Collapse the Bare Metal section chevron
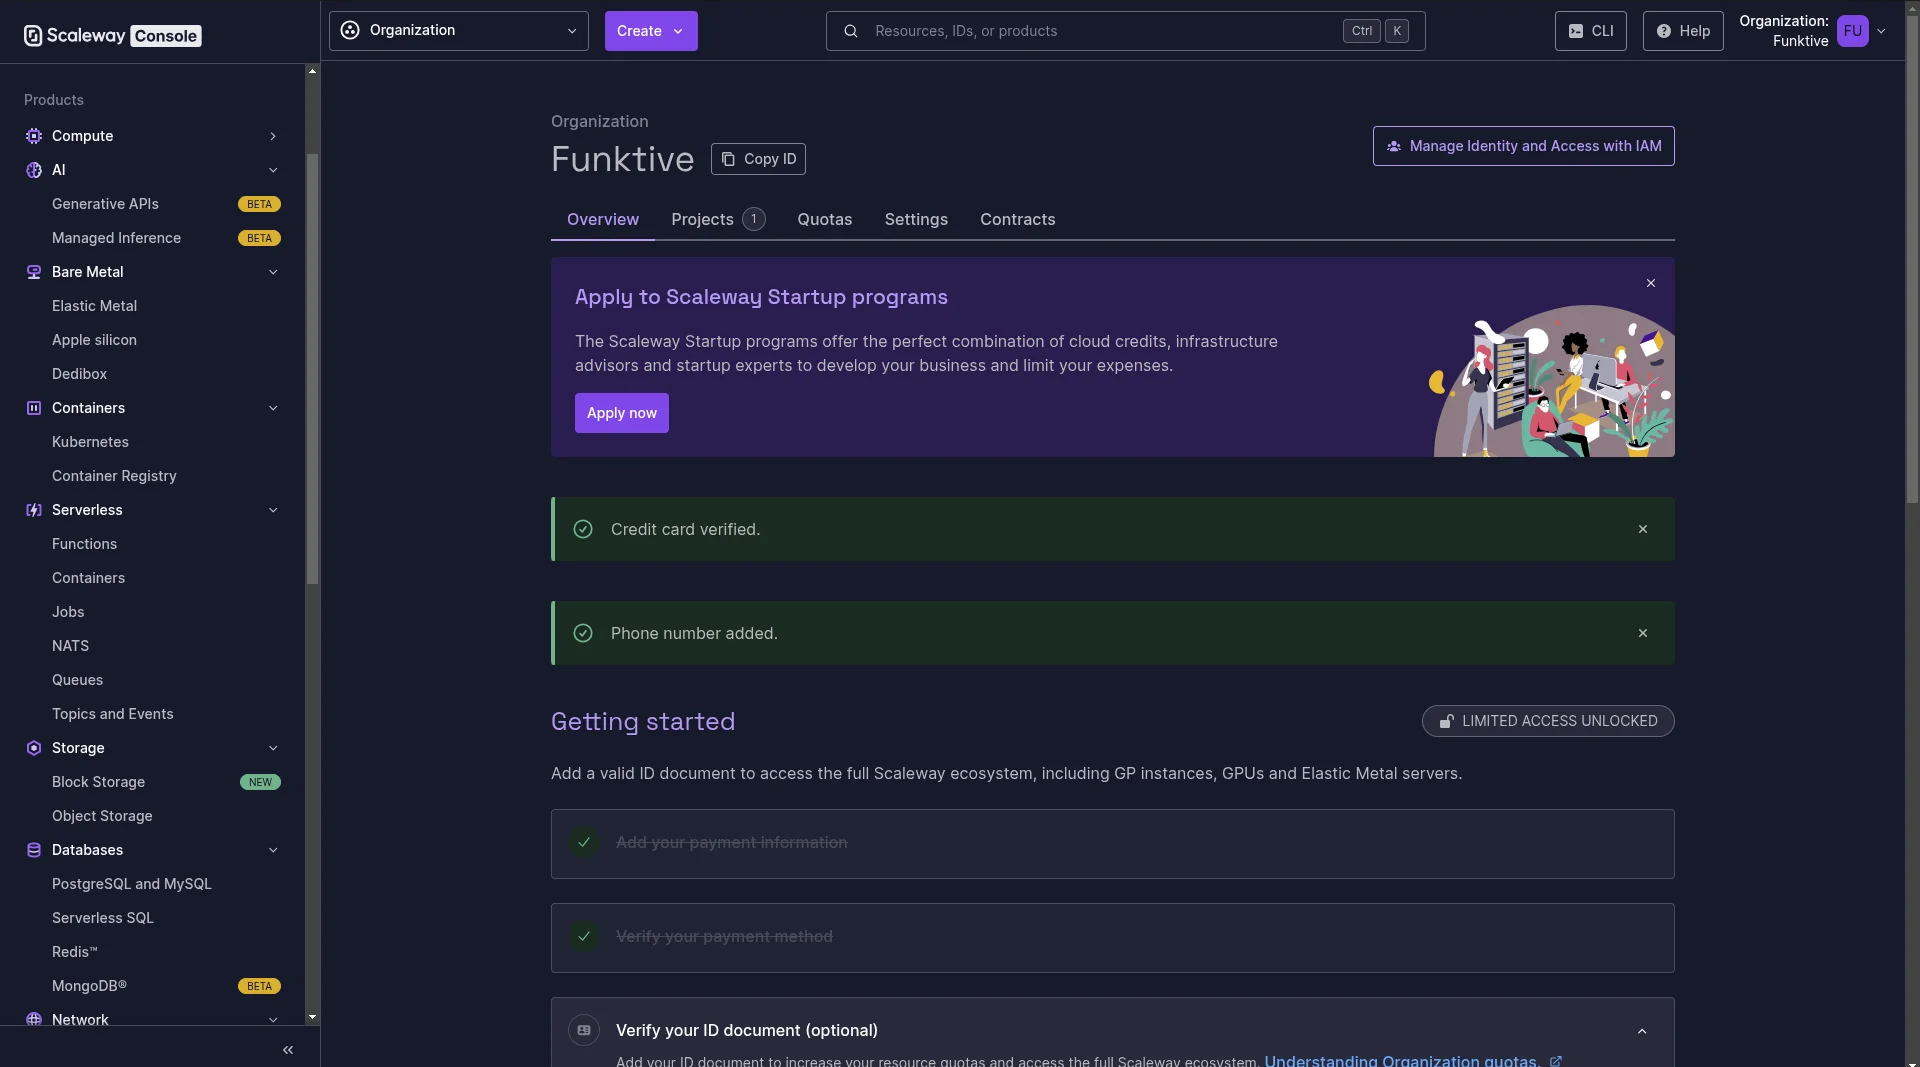Viewport: 1920px width, 1067px height. click(273, 272)
